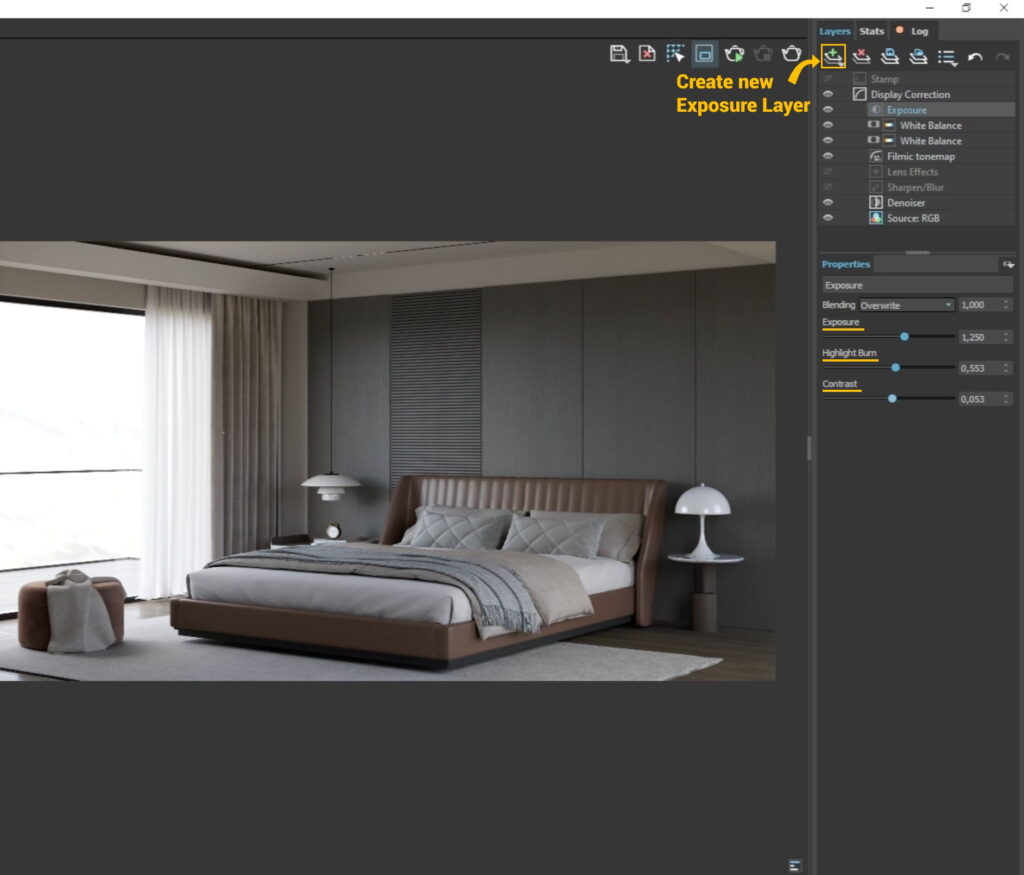The image size is (1024, 875).
Task: Click the Undo arrow in the layers toolbar
Action: (x=976, y=57)
